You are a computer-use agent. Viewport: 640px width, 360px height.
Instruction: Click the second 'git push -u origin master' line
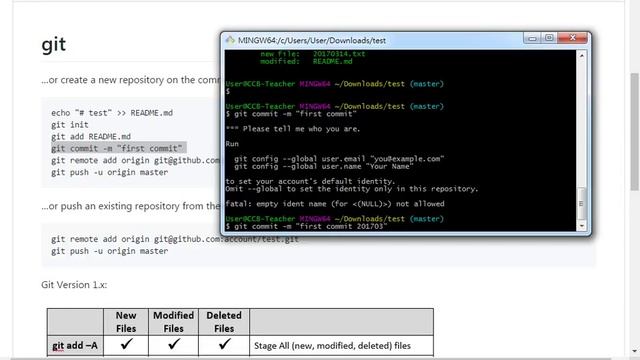[x=109, y=251]
